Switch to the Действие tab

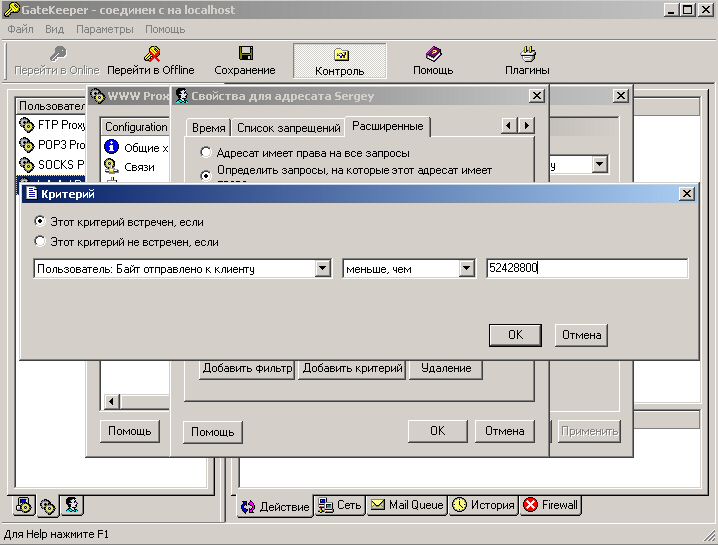click(275, 506)
